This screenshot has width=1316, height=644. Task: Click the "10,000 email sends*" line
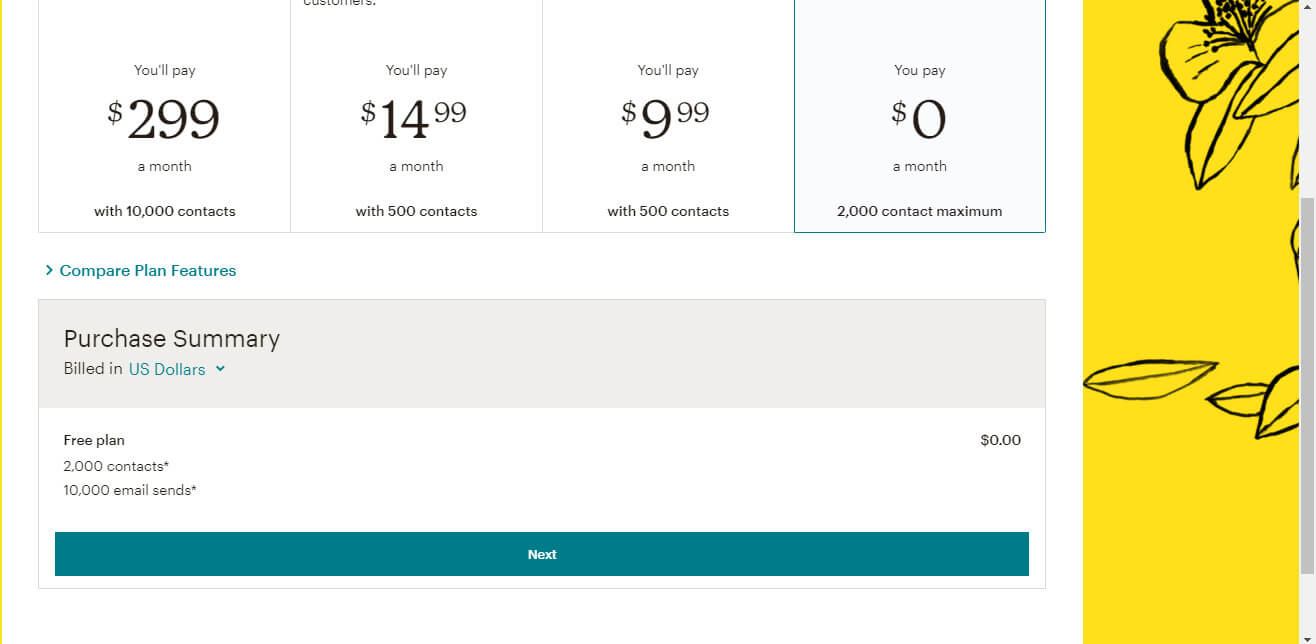130,490
